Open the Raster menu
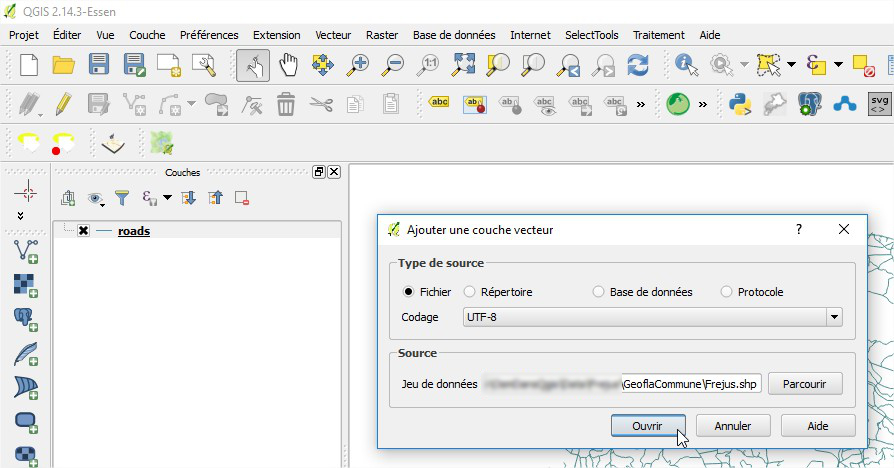Screen dimensions: 894x468 (382, 35)
